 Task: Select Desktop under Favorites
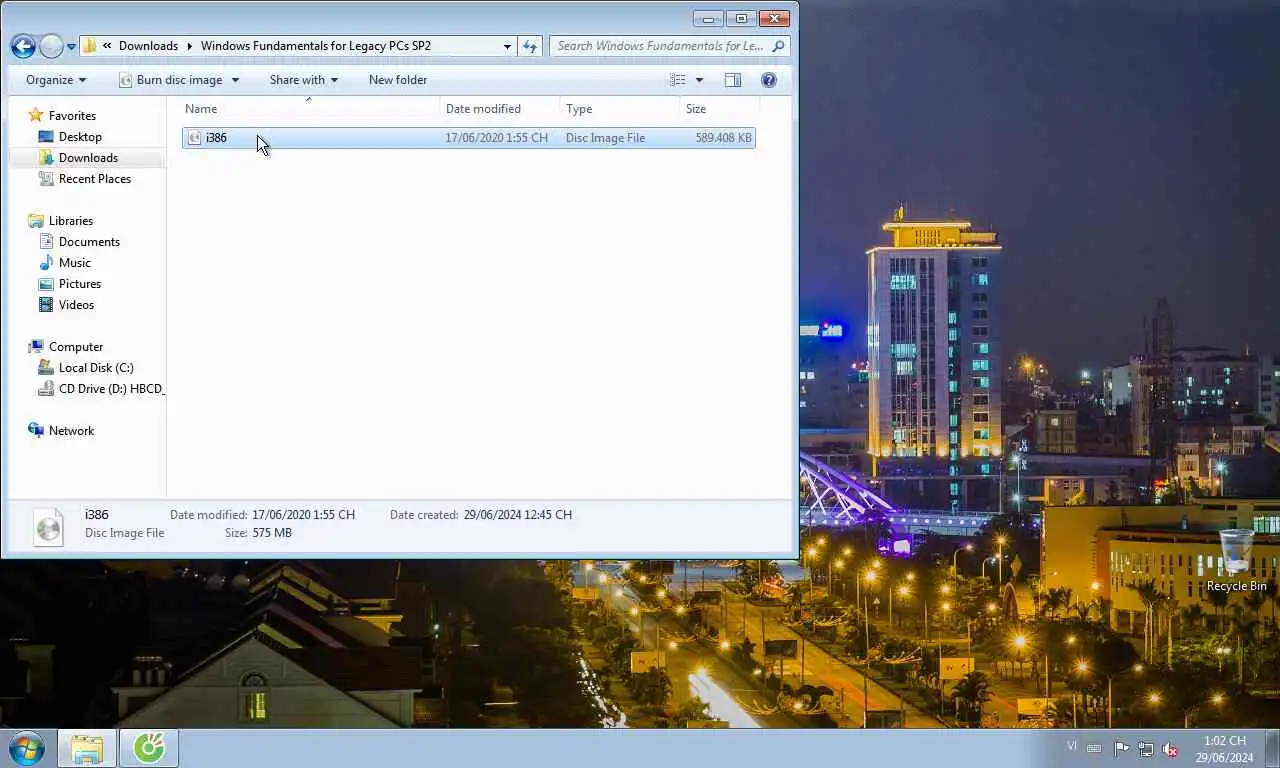click(80, 137)
